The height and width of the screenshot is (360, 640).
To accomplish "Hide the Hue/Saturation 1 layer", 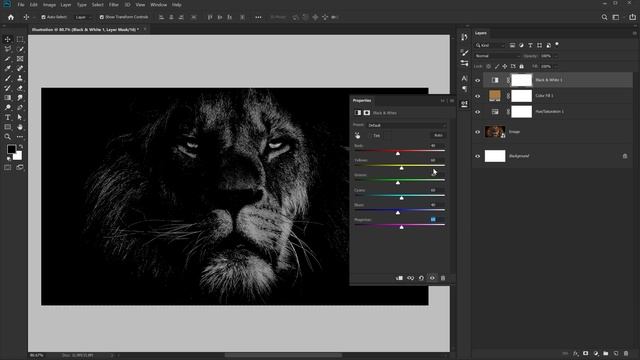I will (x=478, y=112).
